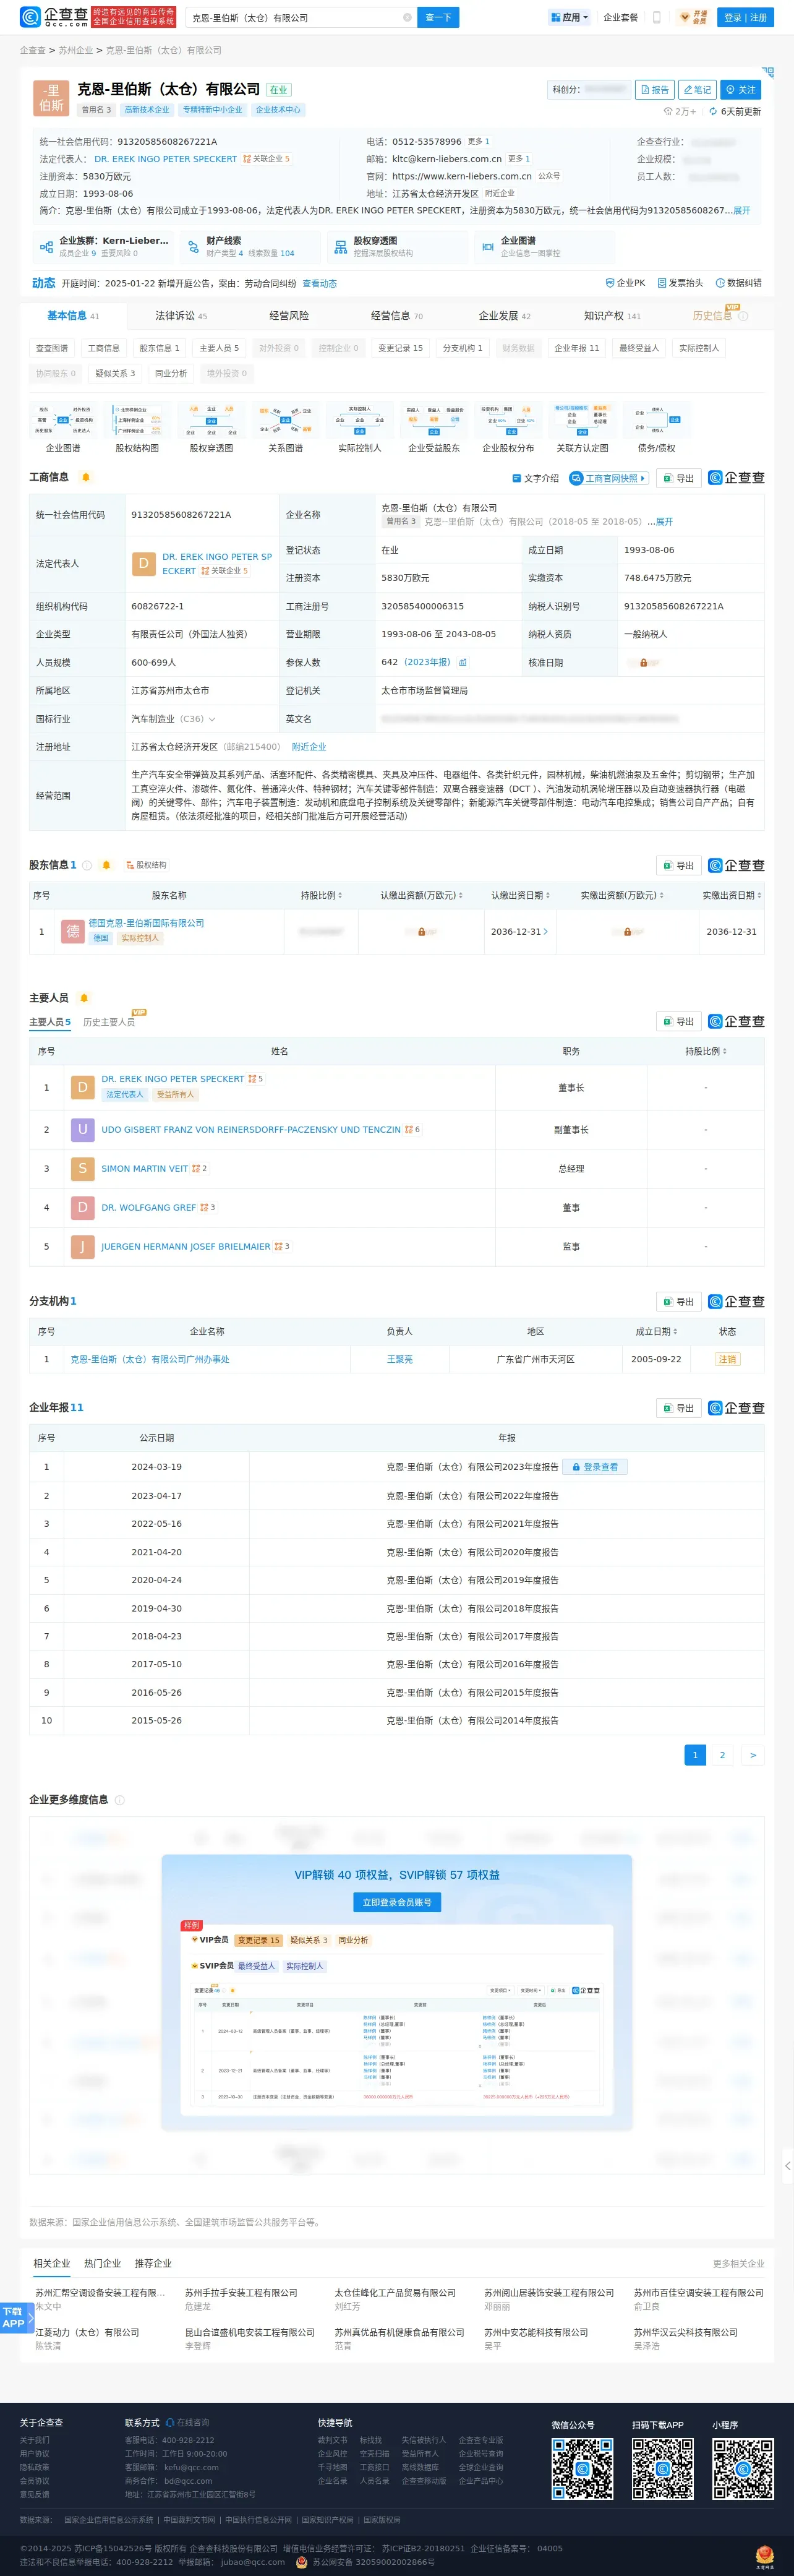Expand 更多 1 next to phone number

coord(479,142)
